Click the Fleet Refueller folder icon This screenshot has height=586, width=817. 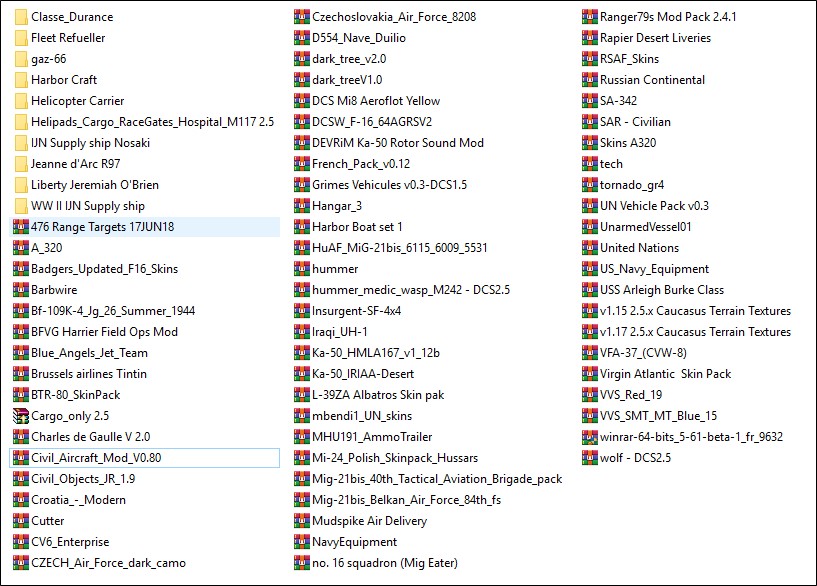point(21,38)
